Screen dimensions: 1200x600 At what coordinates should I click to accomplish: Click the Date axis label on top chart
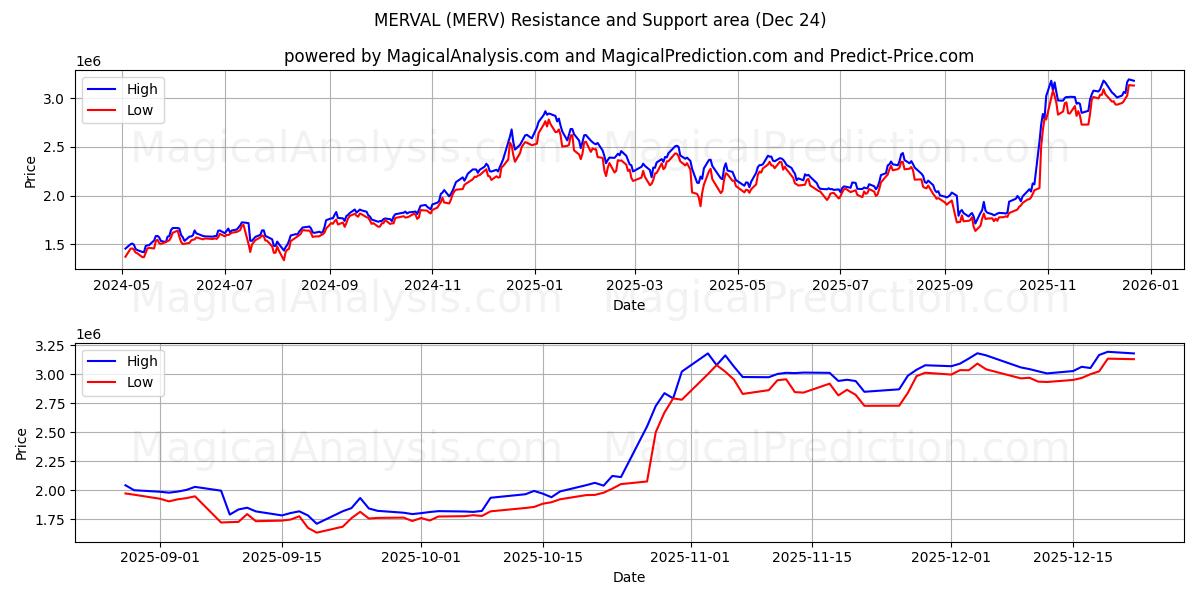[x=630, y=305]
